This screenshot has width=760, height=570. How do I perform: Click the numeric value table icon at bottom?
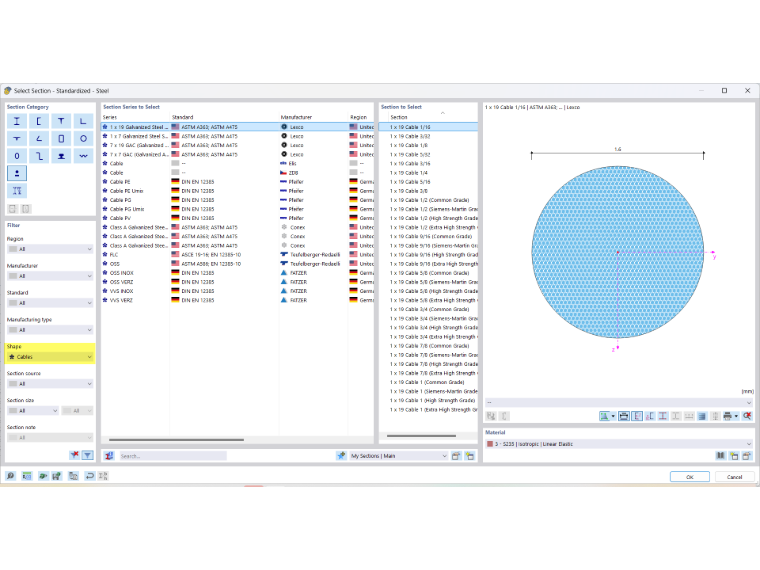point(27,476)
